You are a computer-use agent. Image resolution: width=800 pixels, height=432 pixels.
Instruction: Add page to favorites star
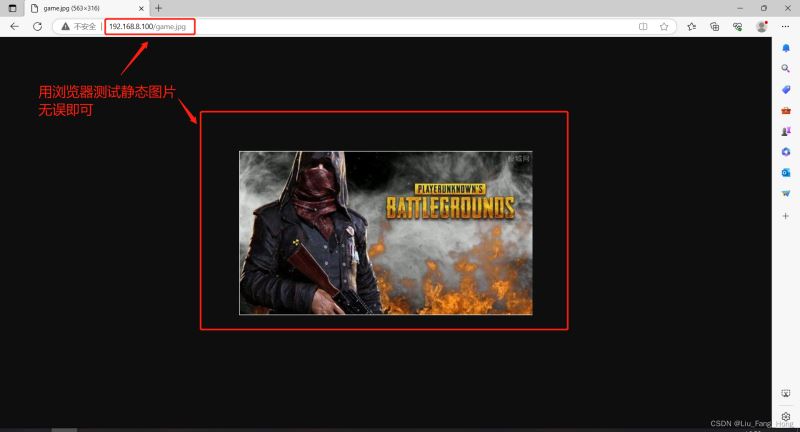[664, 27]
